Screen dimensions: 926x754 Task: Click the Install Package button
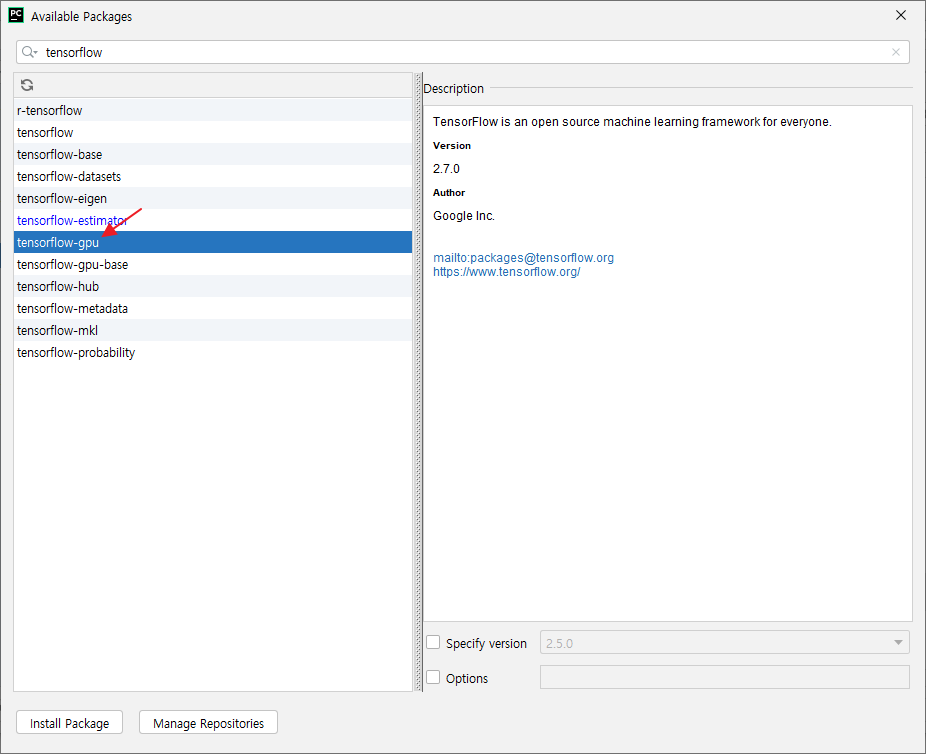(70, 723)
